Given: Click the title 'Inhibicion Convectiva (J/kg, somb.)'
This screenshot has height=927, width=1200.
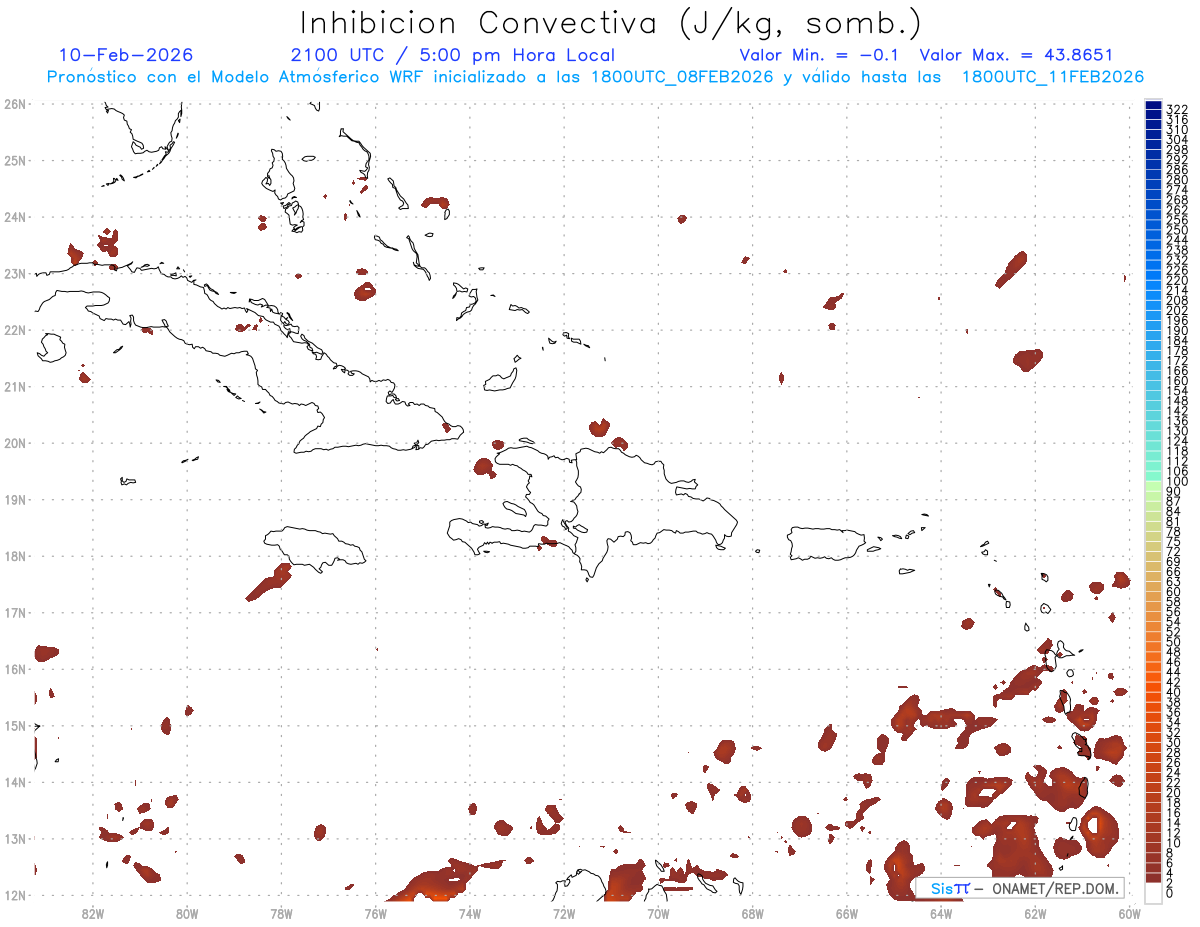Looking at the screenshot, I should 611,23.
